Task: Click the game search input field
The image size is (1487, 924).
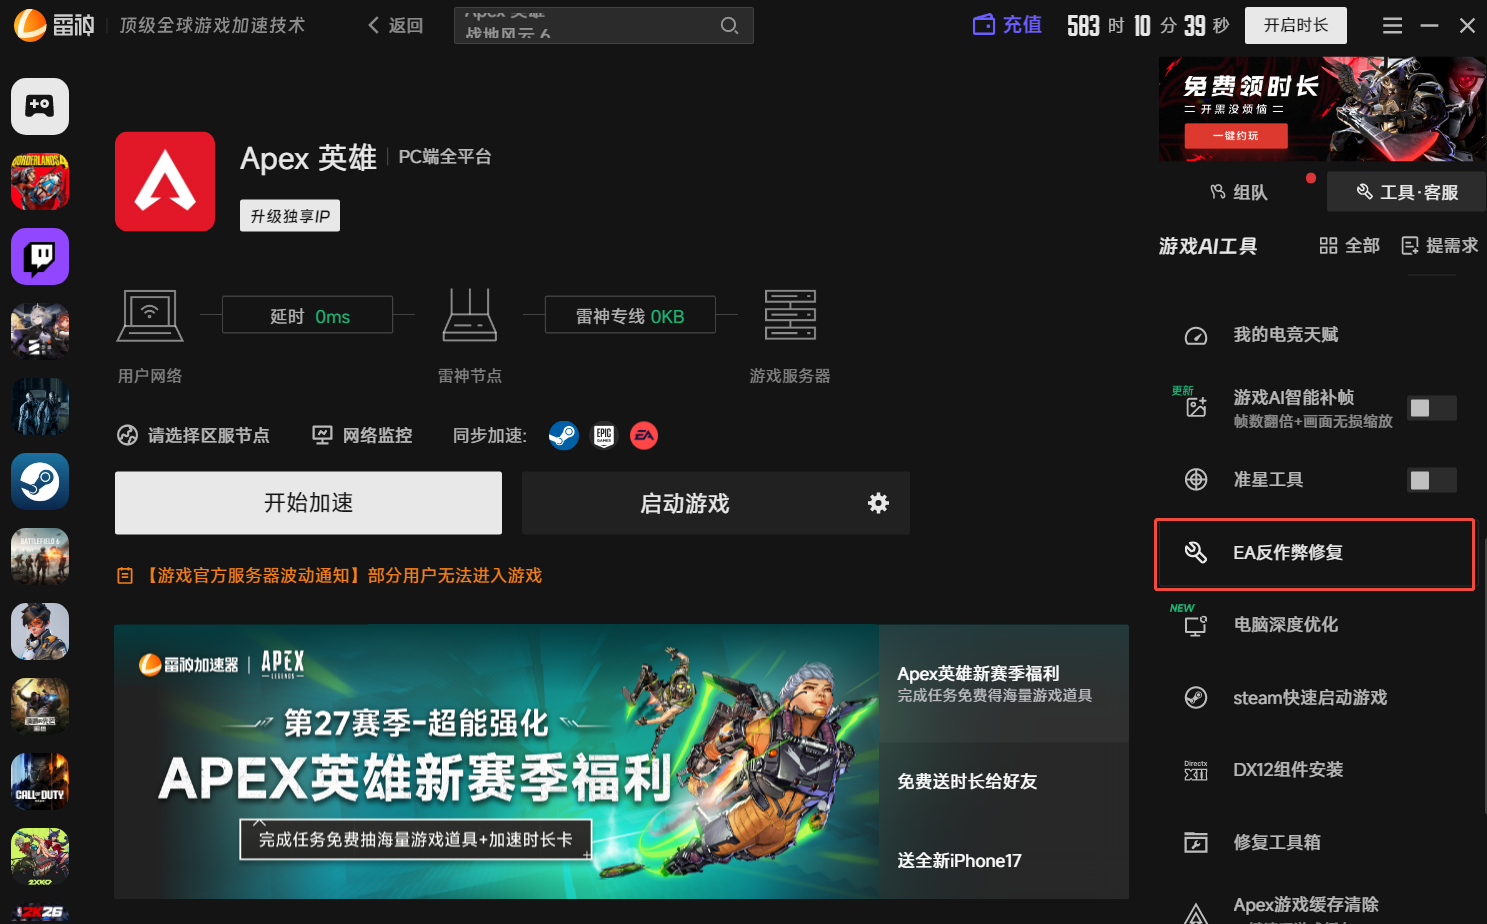Action: pyautogui.click(x=585, y=26)
